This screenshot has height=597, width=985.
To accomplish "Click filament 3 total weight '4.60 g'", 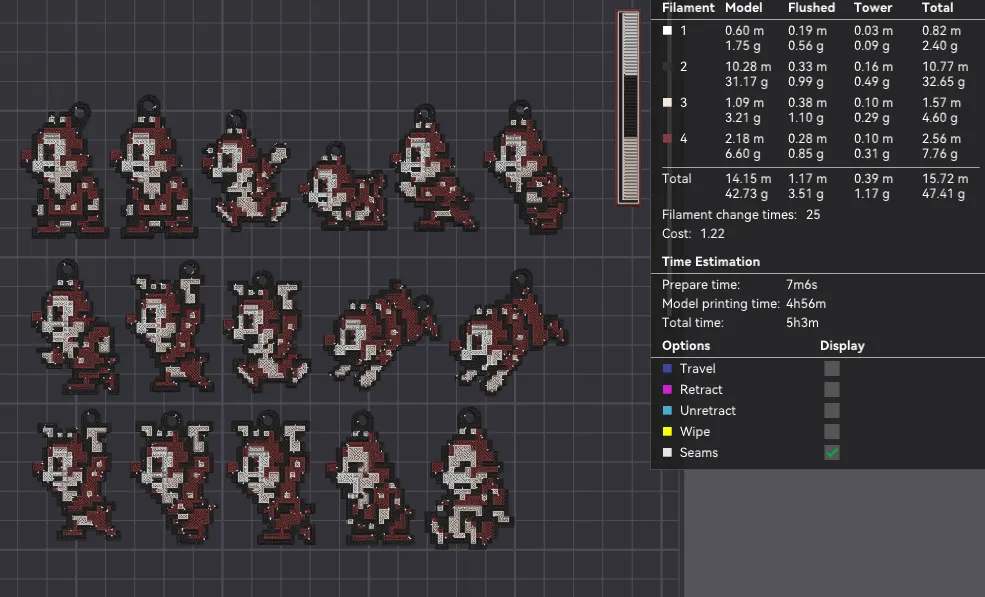I will [x=939, y=118].
